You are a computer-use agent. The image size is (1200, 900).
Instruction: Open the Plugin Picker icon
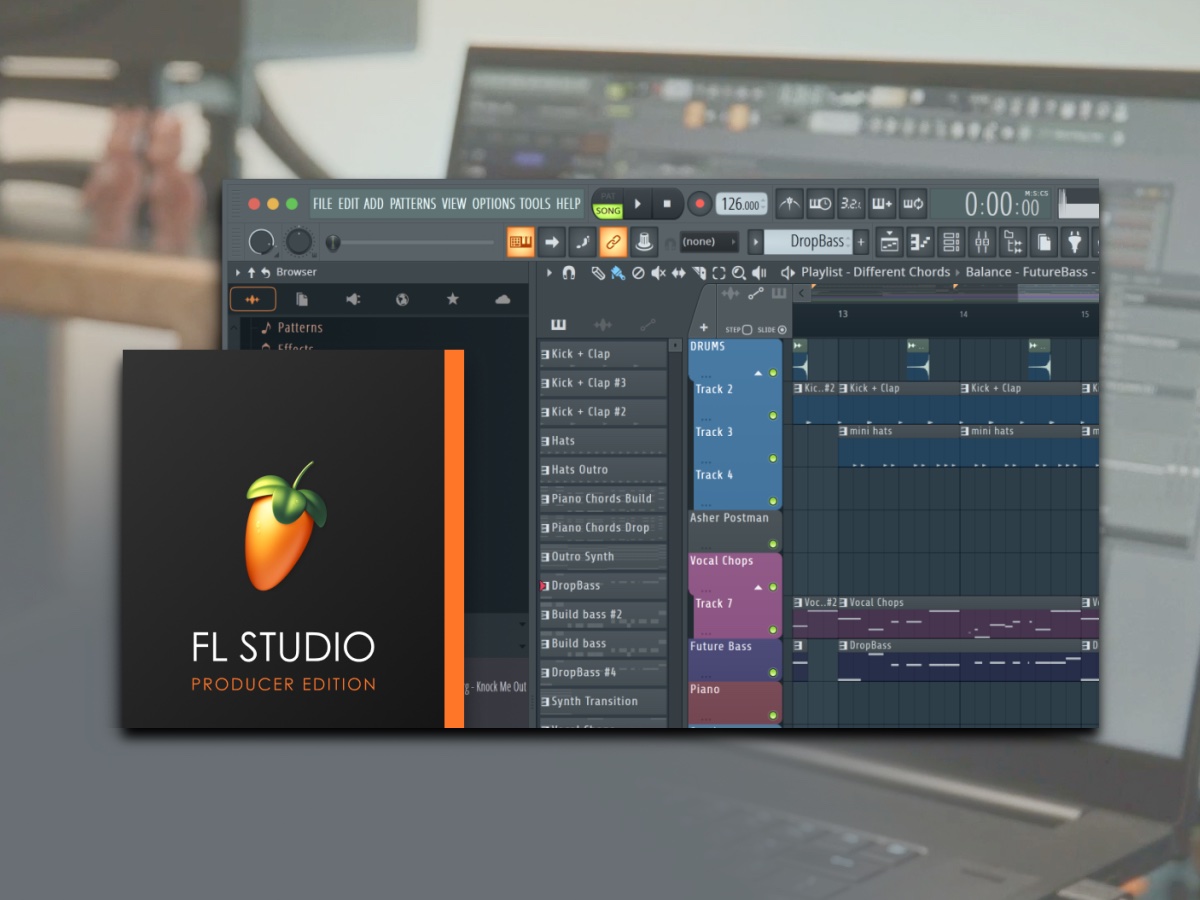coord(1074,242)
